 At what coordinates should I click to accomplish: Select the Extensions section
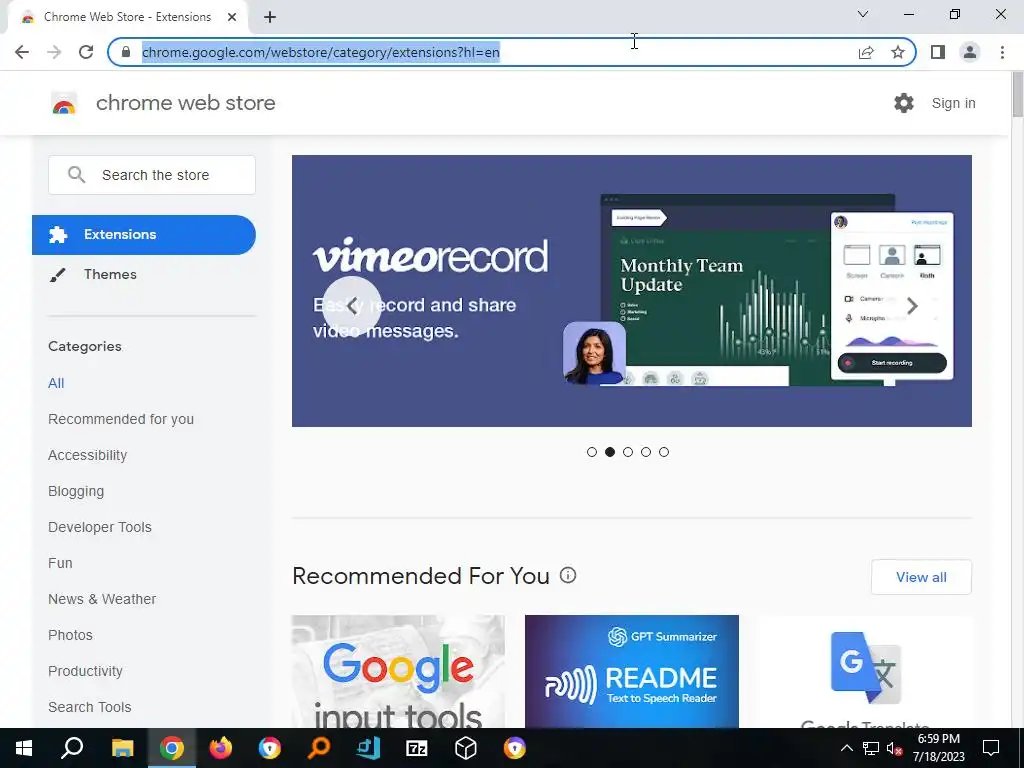[x=144, y=234]
